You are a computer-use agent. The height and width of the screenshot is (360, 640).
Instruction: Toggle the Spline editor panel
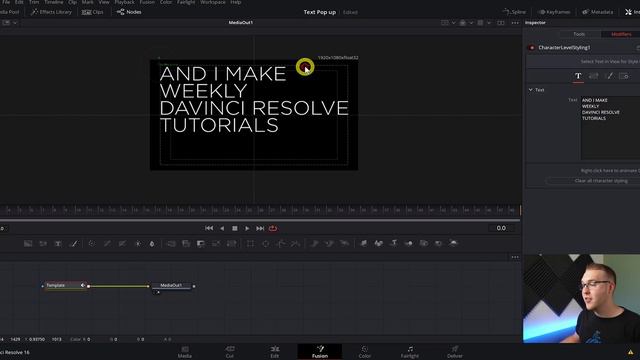tap(514, 12)
